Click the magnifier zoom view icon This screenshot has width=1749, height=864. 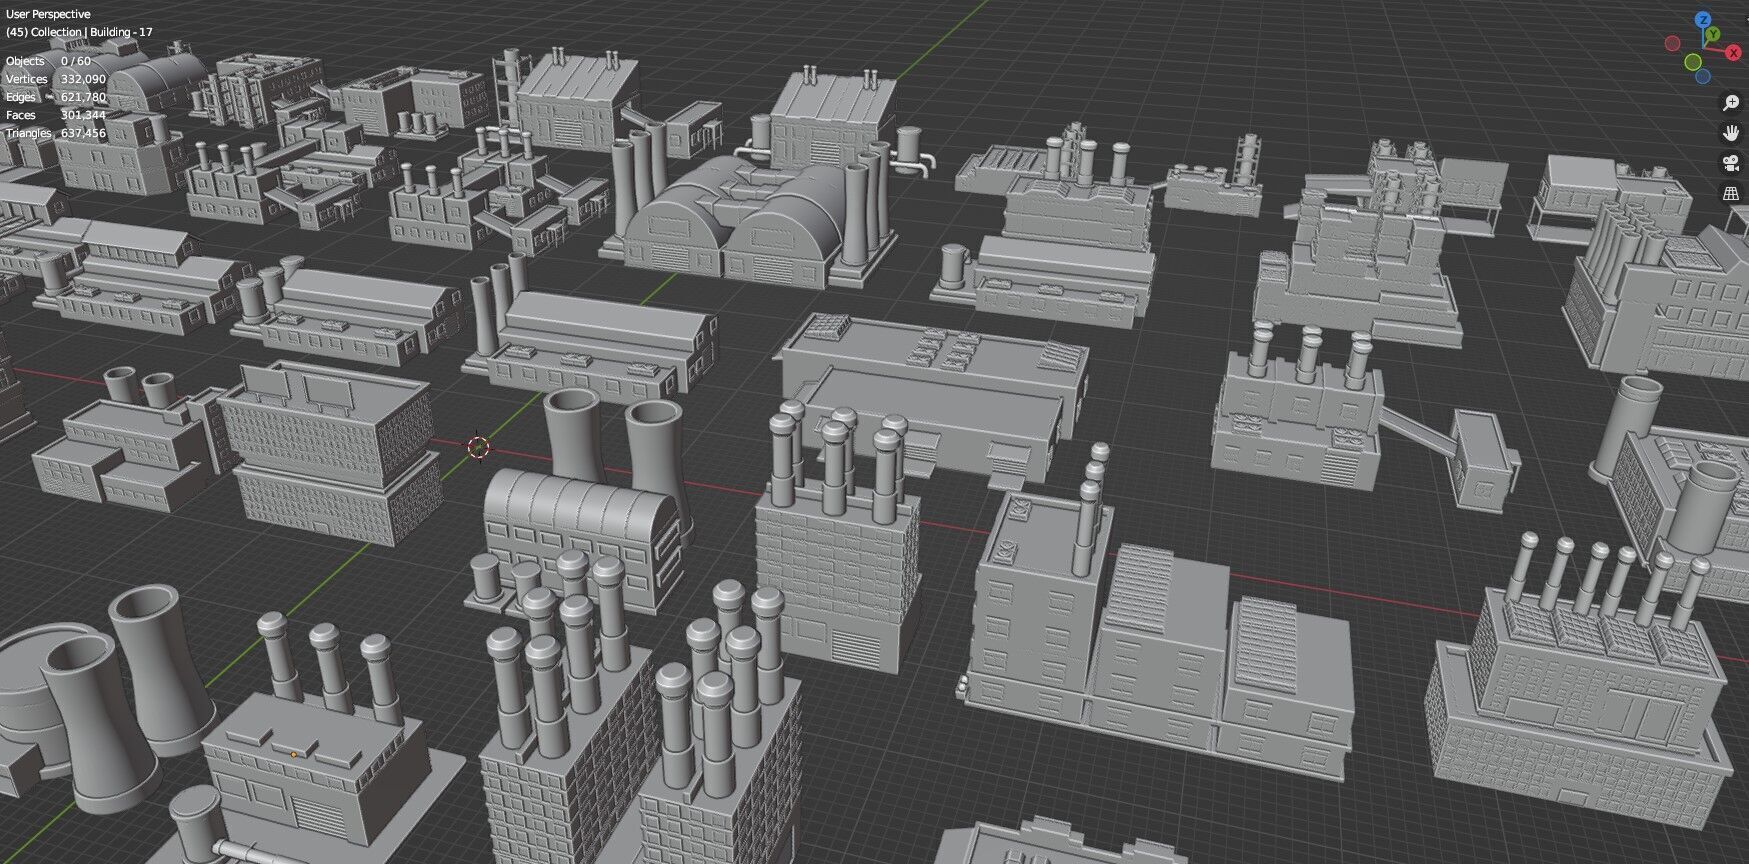(x=1731, y=103)
